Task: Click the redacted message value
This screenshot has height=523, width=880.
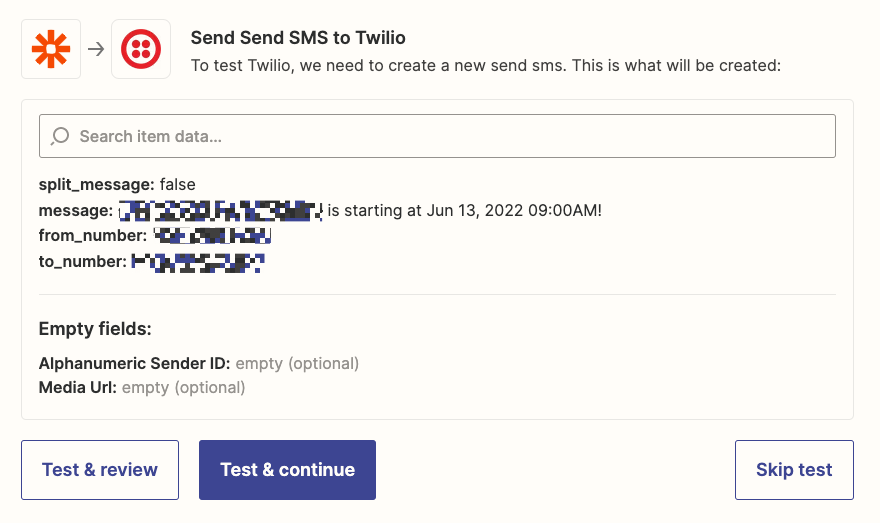Action: 220,210
